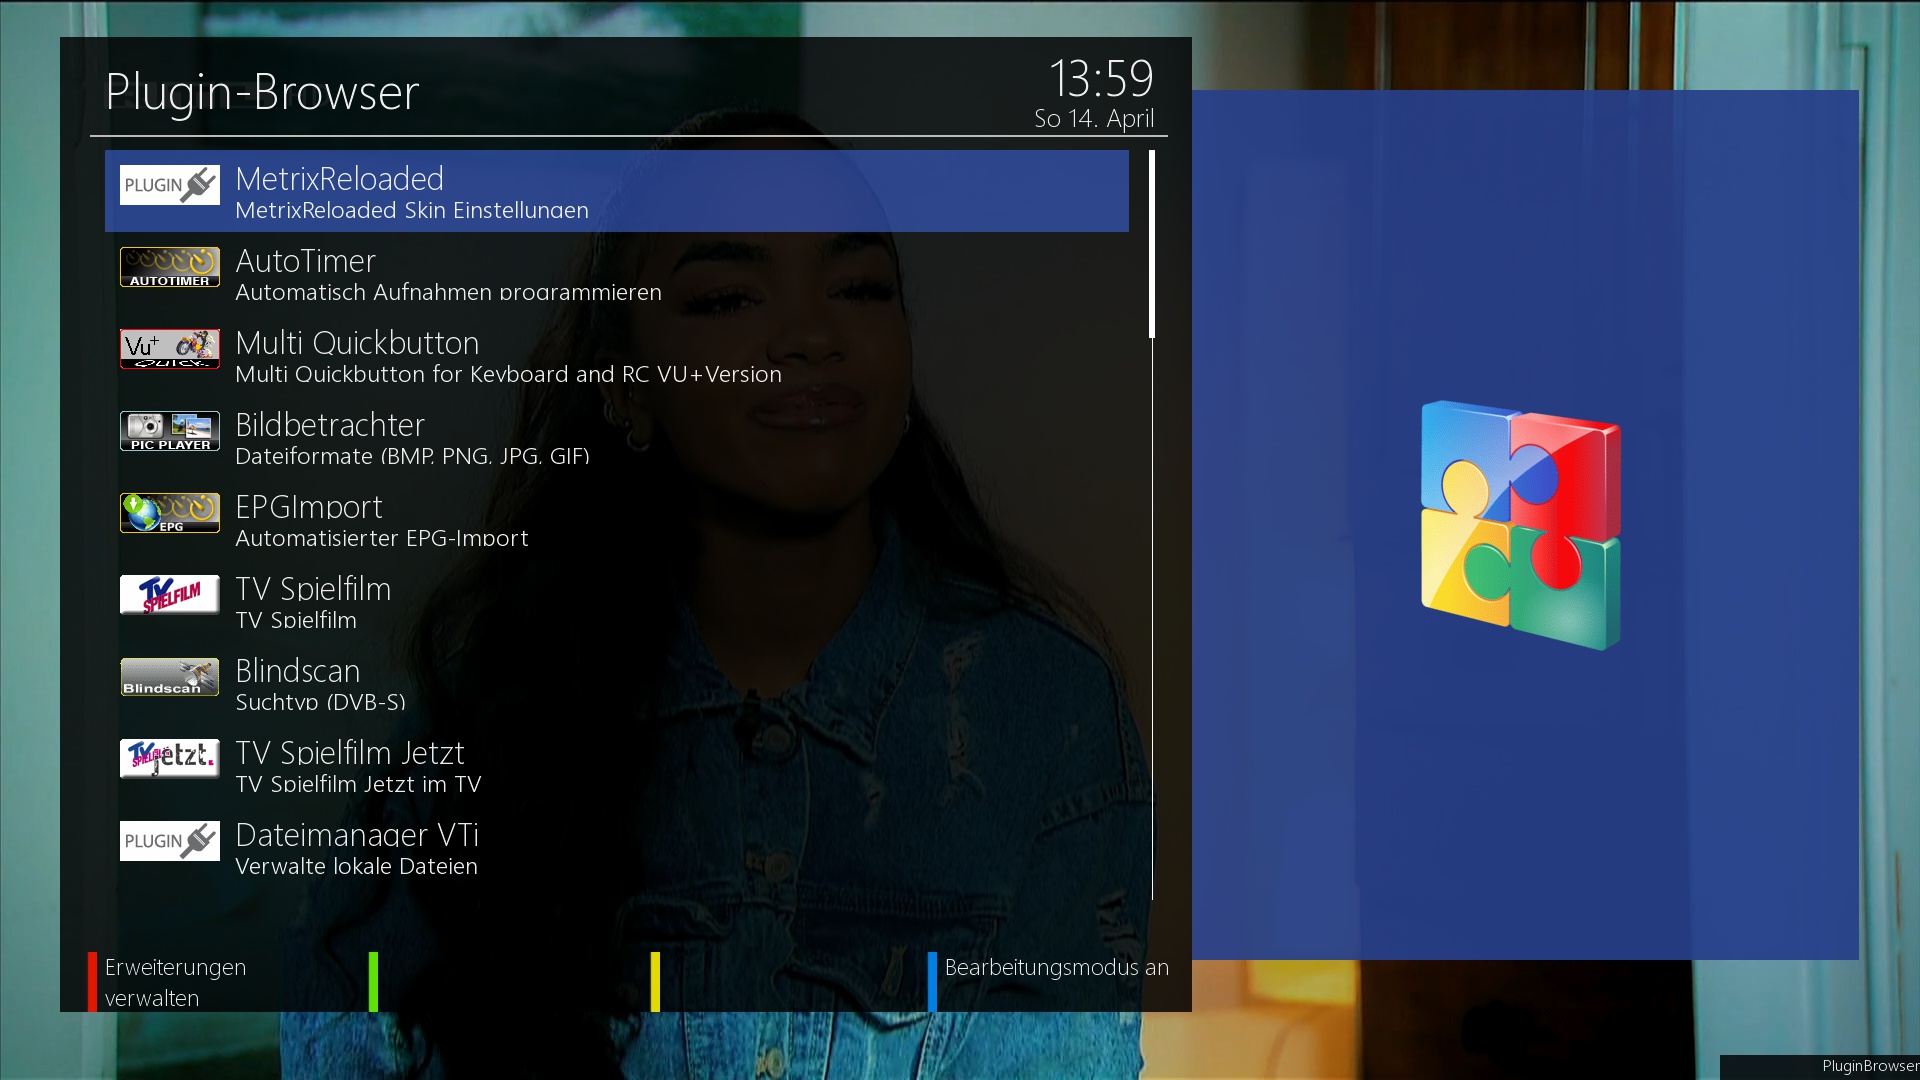Click the Pic Player Bildbetrachter icon
The height and width of the screenshot is (1080, 1920).
tap(169, 431)
